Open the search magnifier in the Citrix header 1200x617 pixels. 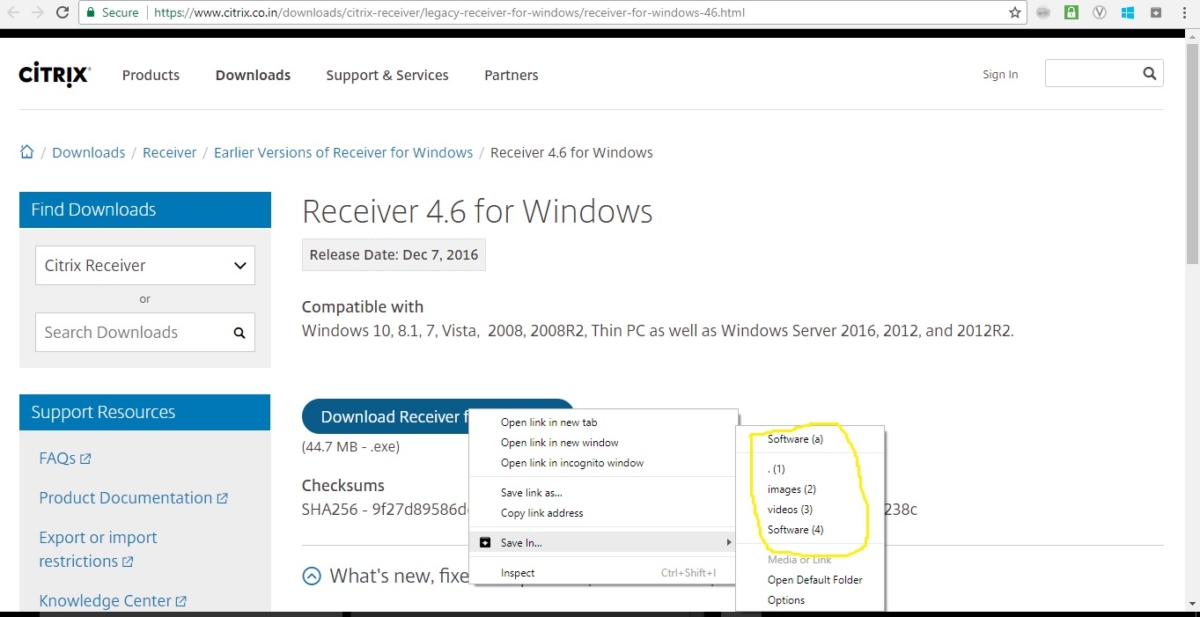[1148, 72]
